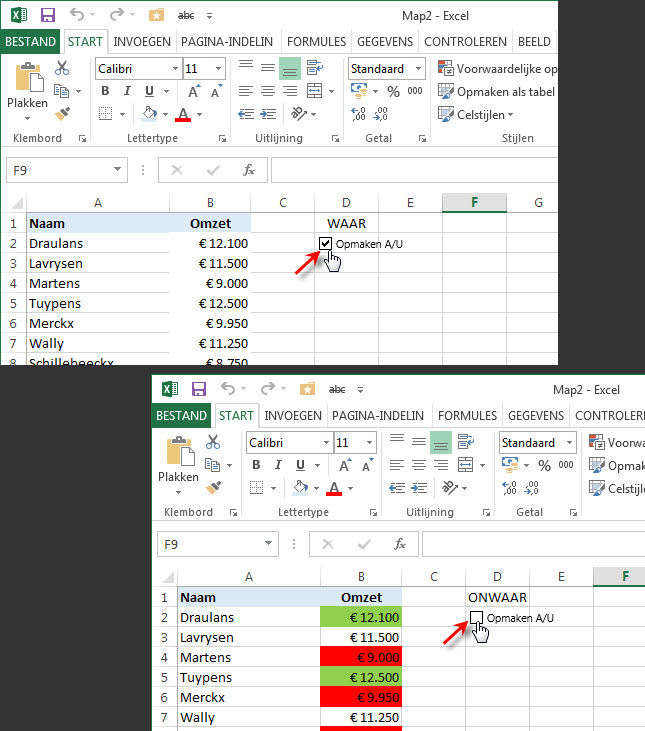645x731 pixels.
Task: Toggle Bold in top window
Action: coord(105,91)
